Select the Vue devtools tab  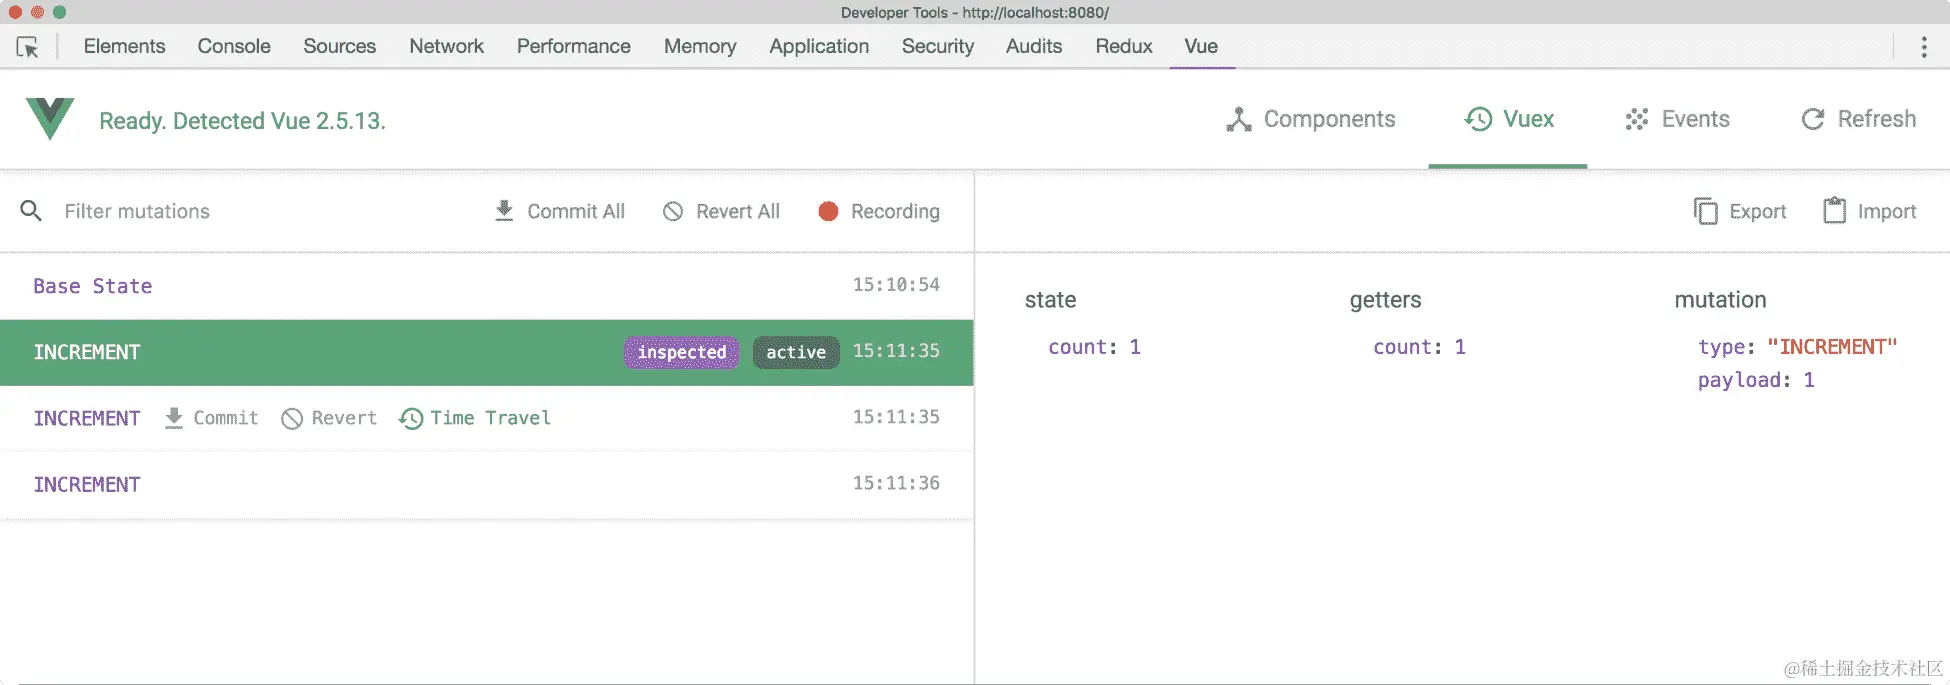pos(1201,46)
